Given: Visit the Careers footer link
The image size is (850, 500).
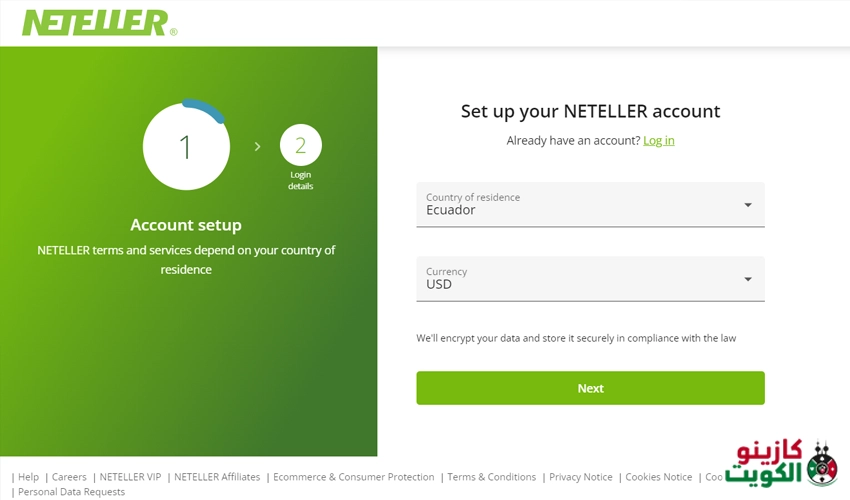Looking at the screenshot, I should coord(70,477).
